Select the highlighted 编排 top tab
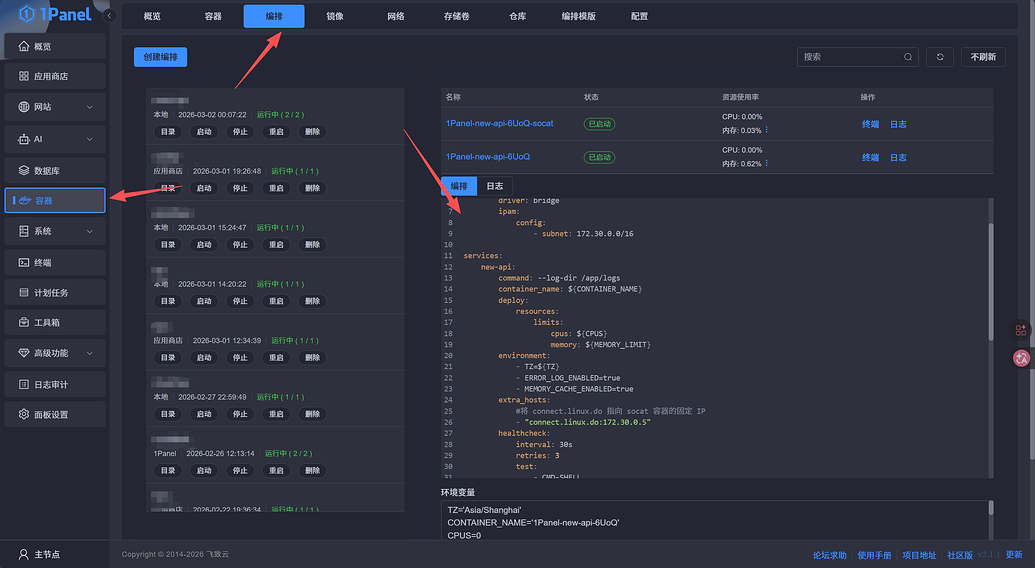 (274, 16)
